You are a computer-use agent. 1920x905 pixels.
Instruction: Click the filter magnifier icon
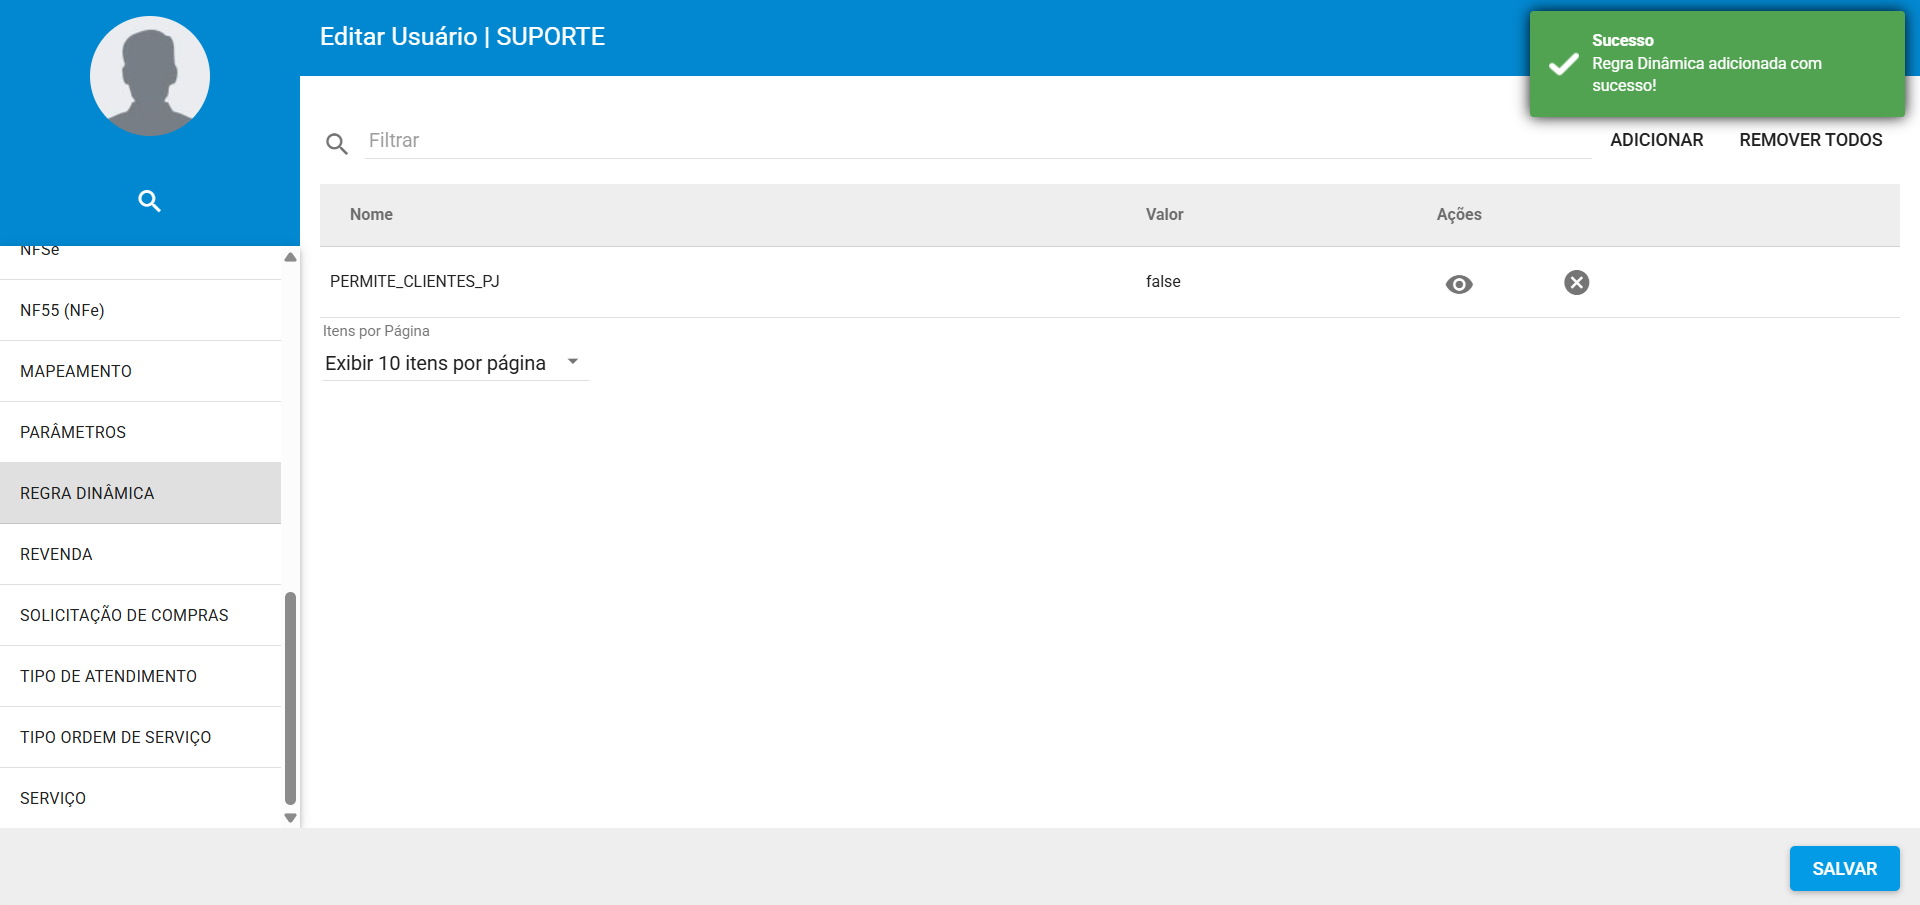(337, 144)
